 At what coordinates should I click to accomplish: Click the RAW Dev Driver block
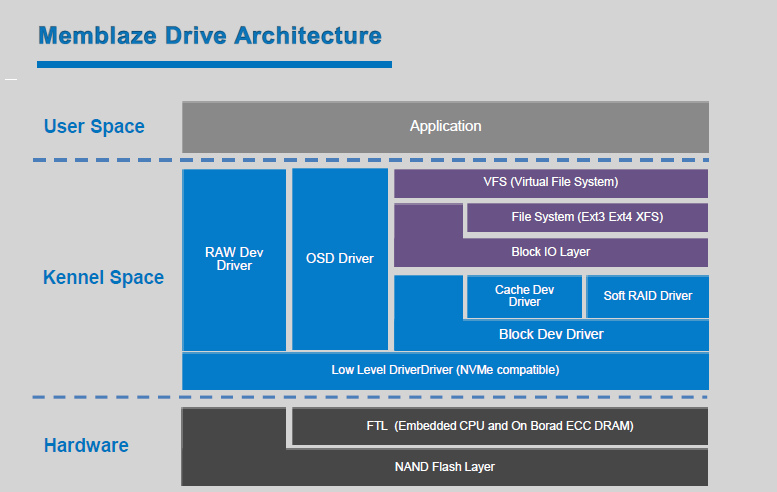click(234, 260)
